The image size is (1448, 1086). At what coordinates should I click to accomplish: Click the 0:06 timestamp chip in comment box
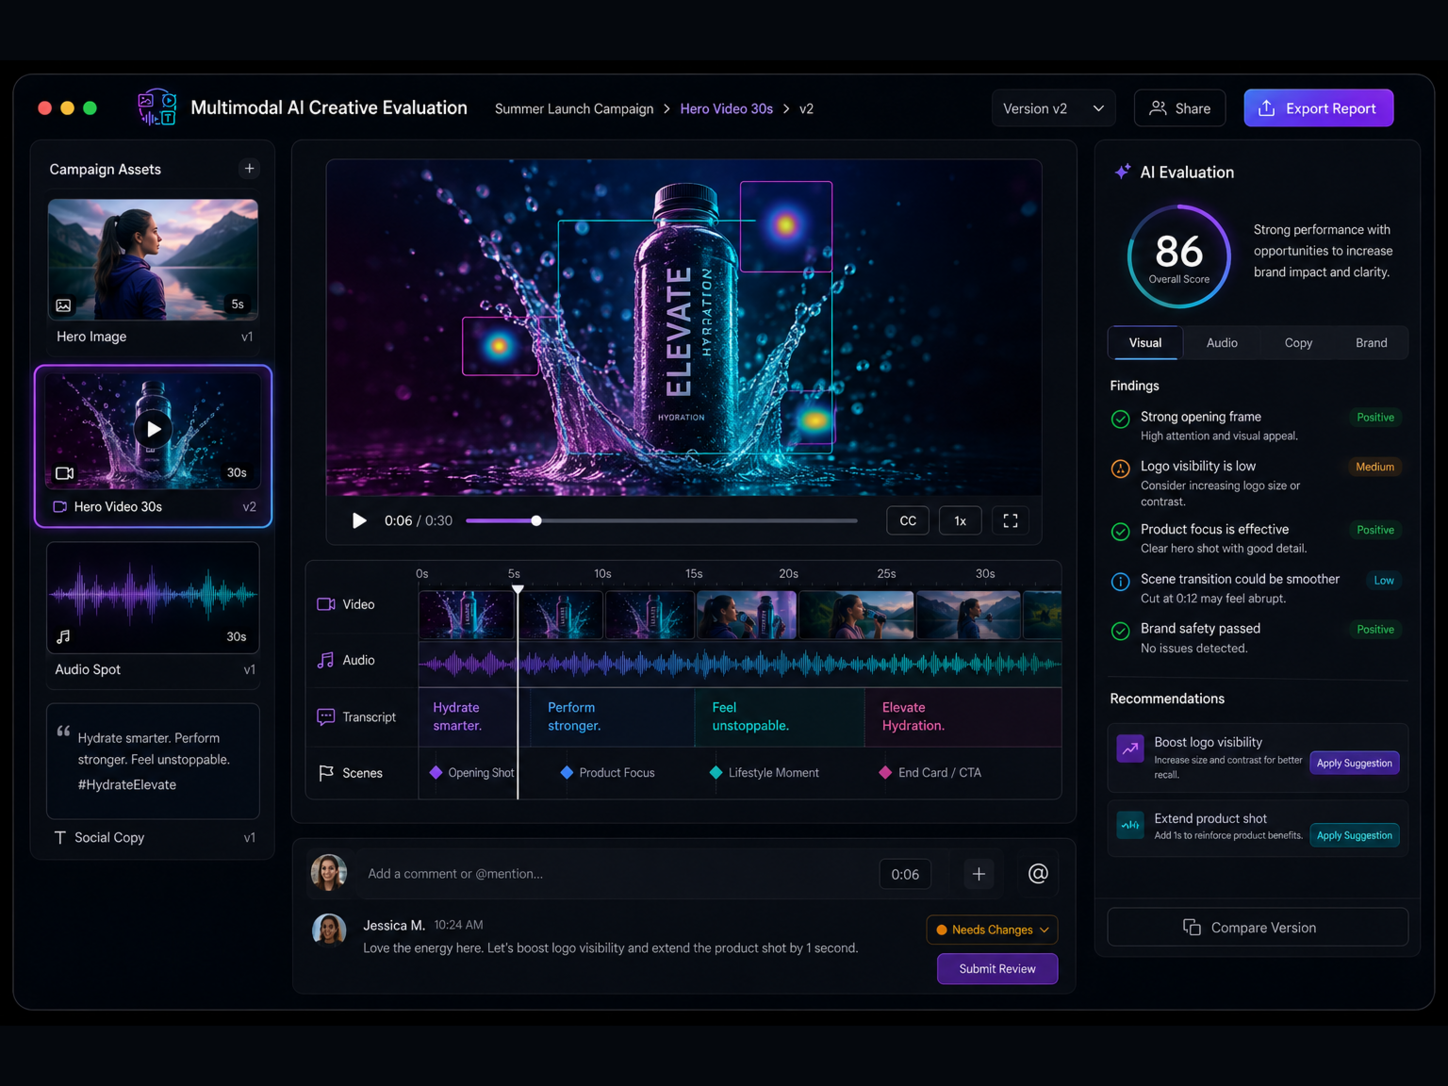click(905, 874)
